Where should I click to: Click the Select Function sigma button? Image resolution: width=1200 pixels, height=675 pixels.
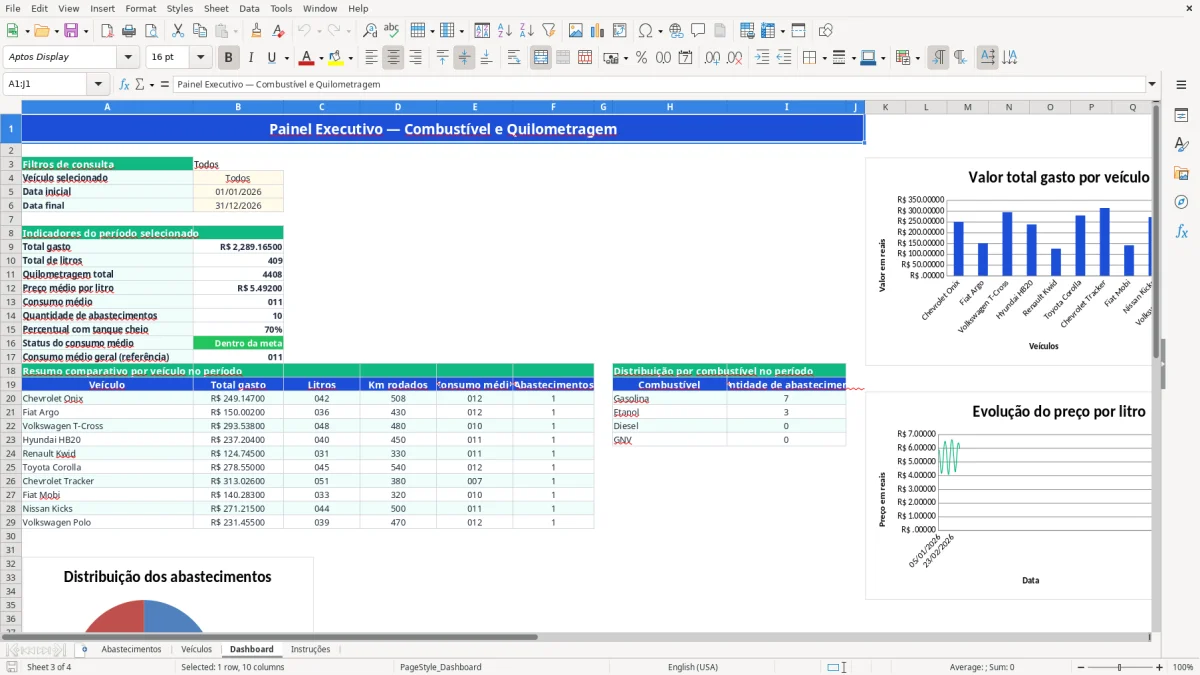140,84
